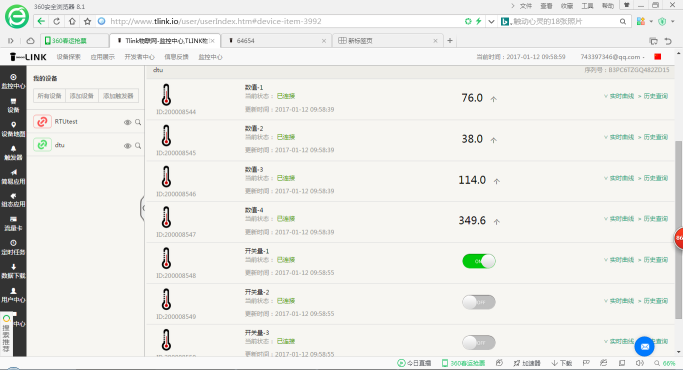Screen dimensions: 683x370
Task: Open 历史查询 link for 数值-3
Action: click(653, 178)
